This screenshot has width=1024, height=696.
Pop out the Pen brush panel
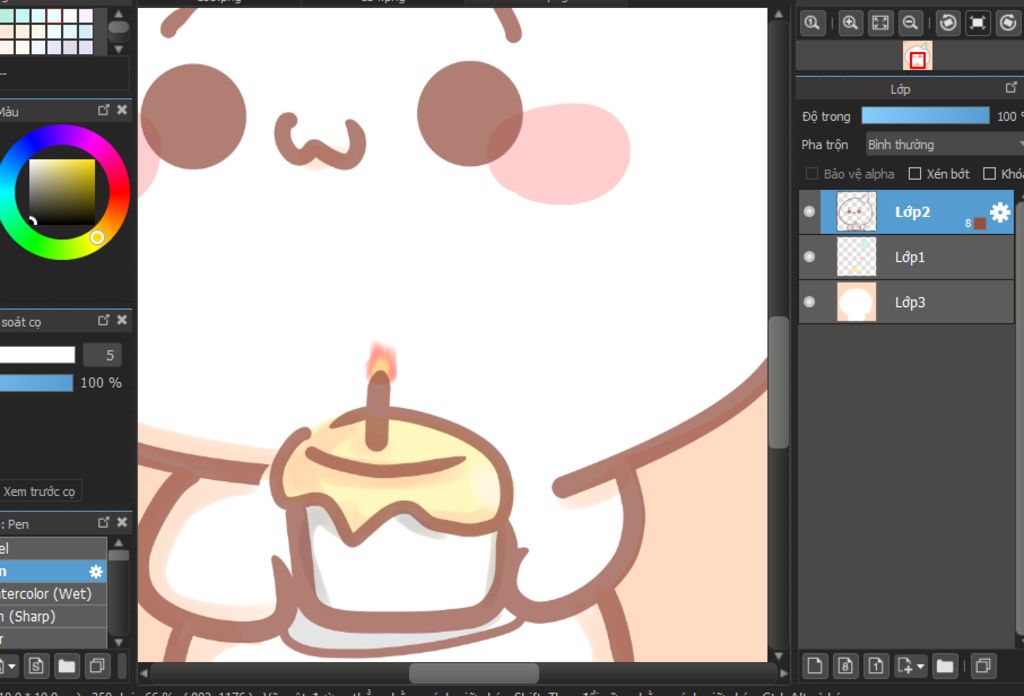103,522
